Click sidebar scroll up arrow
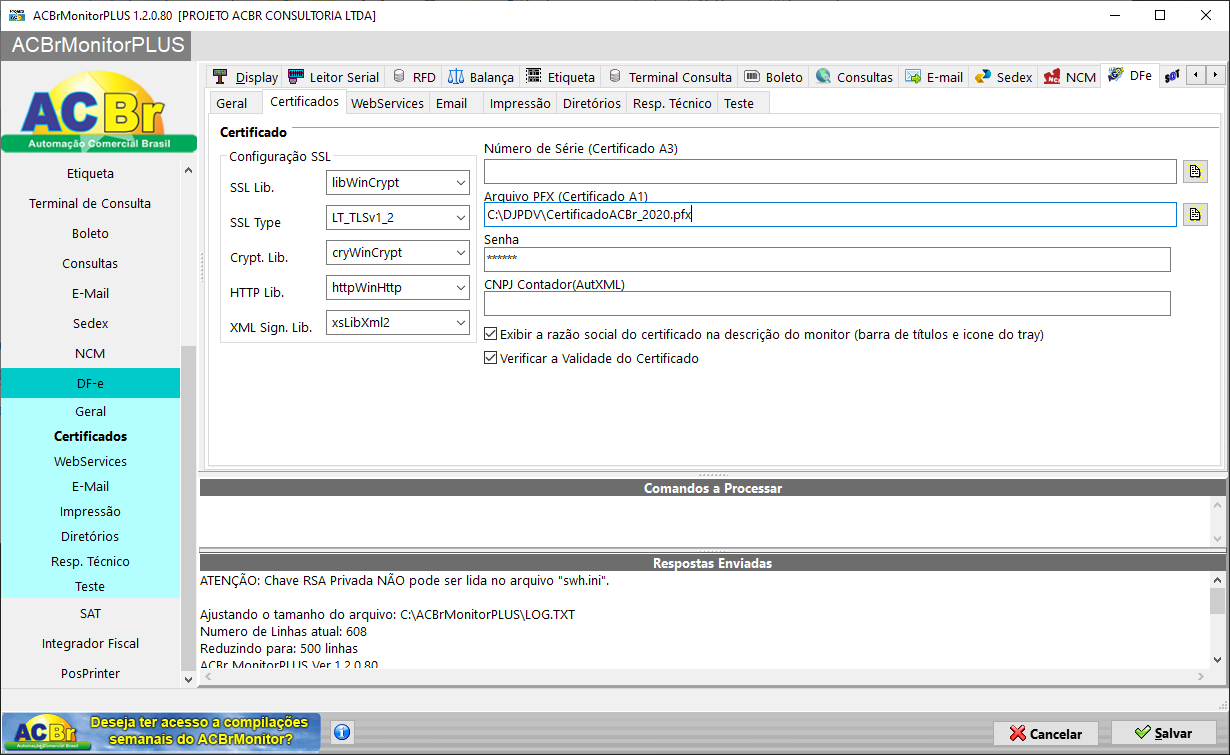The image size is (1230, 755). [188, 171]
